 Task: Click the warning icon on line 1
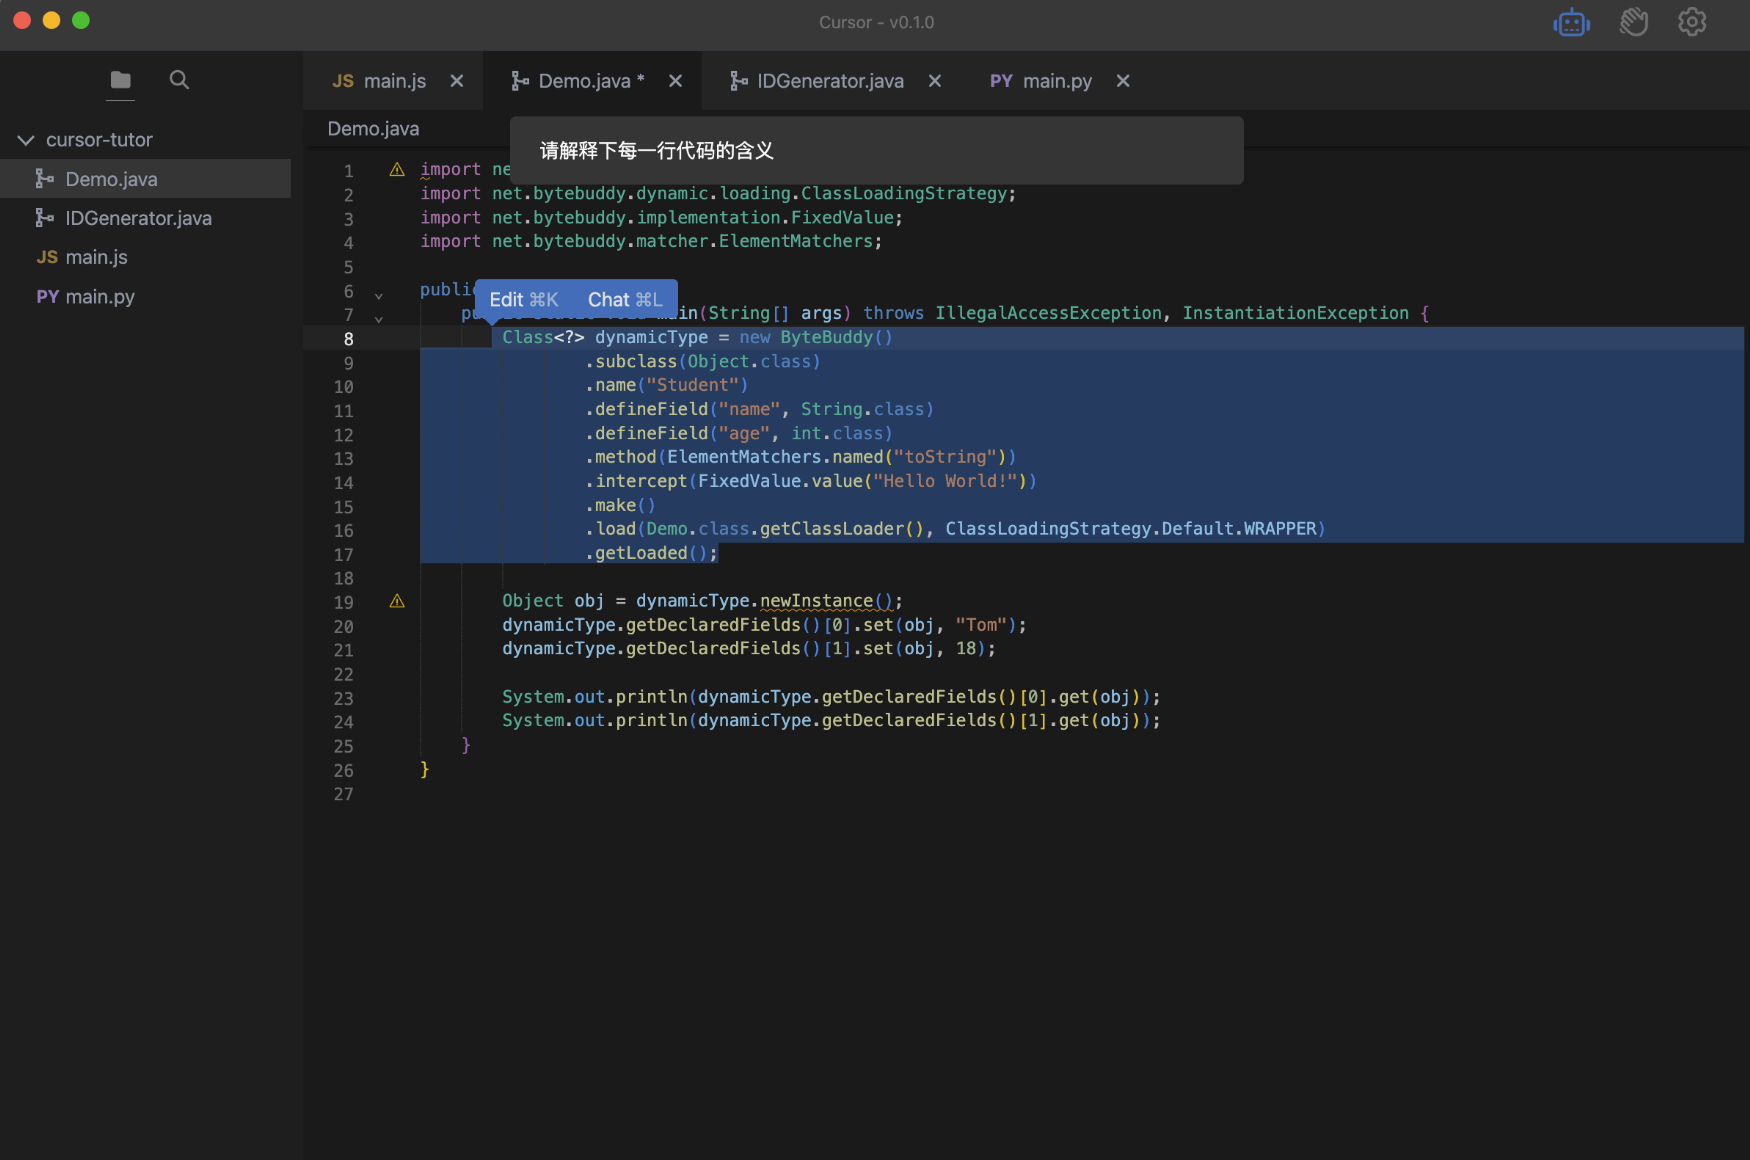tap(397, 170)
